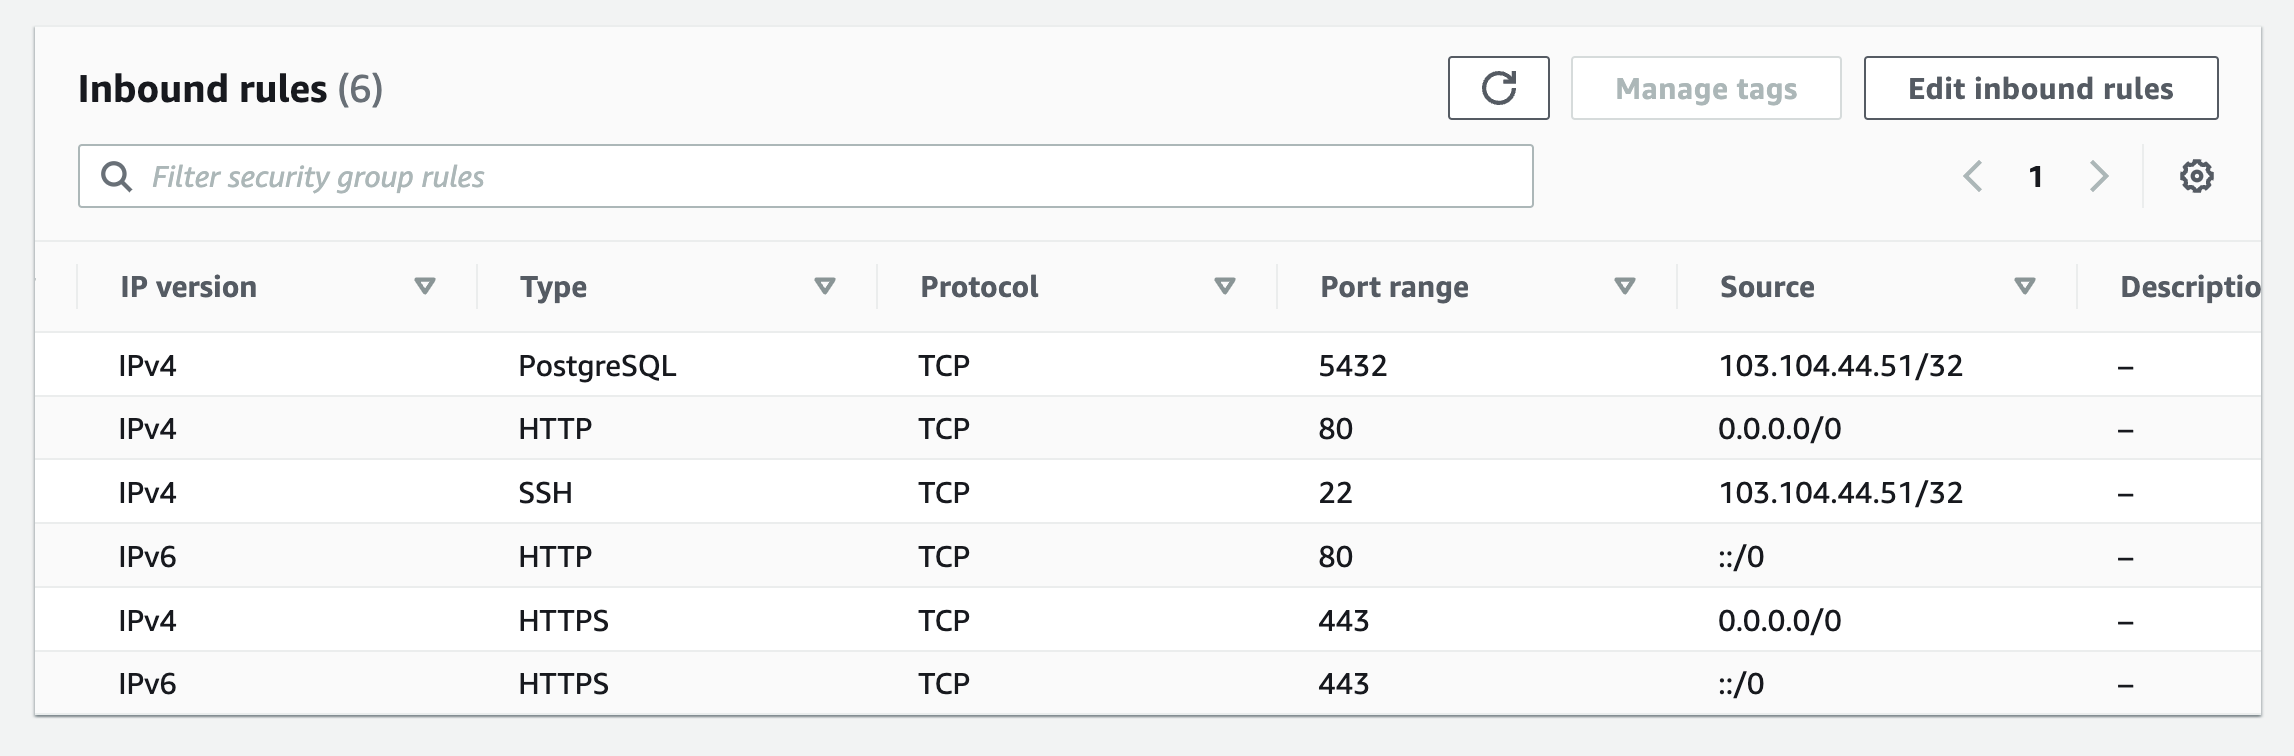Click the Source 0.0.0.0/0 value in HTTP row
This screenshot has height=756, width=2294.
click(1780, 428)
